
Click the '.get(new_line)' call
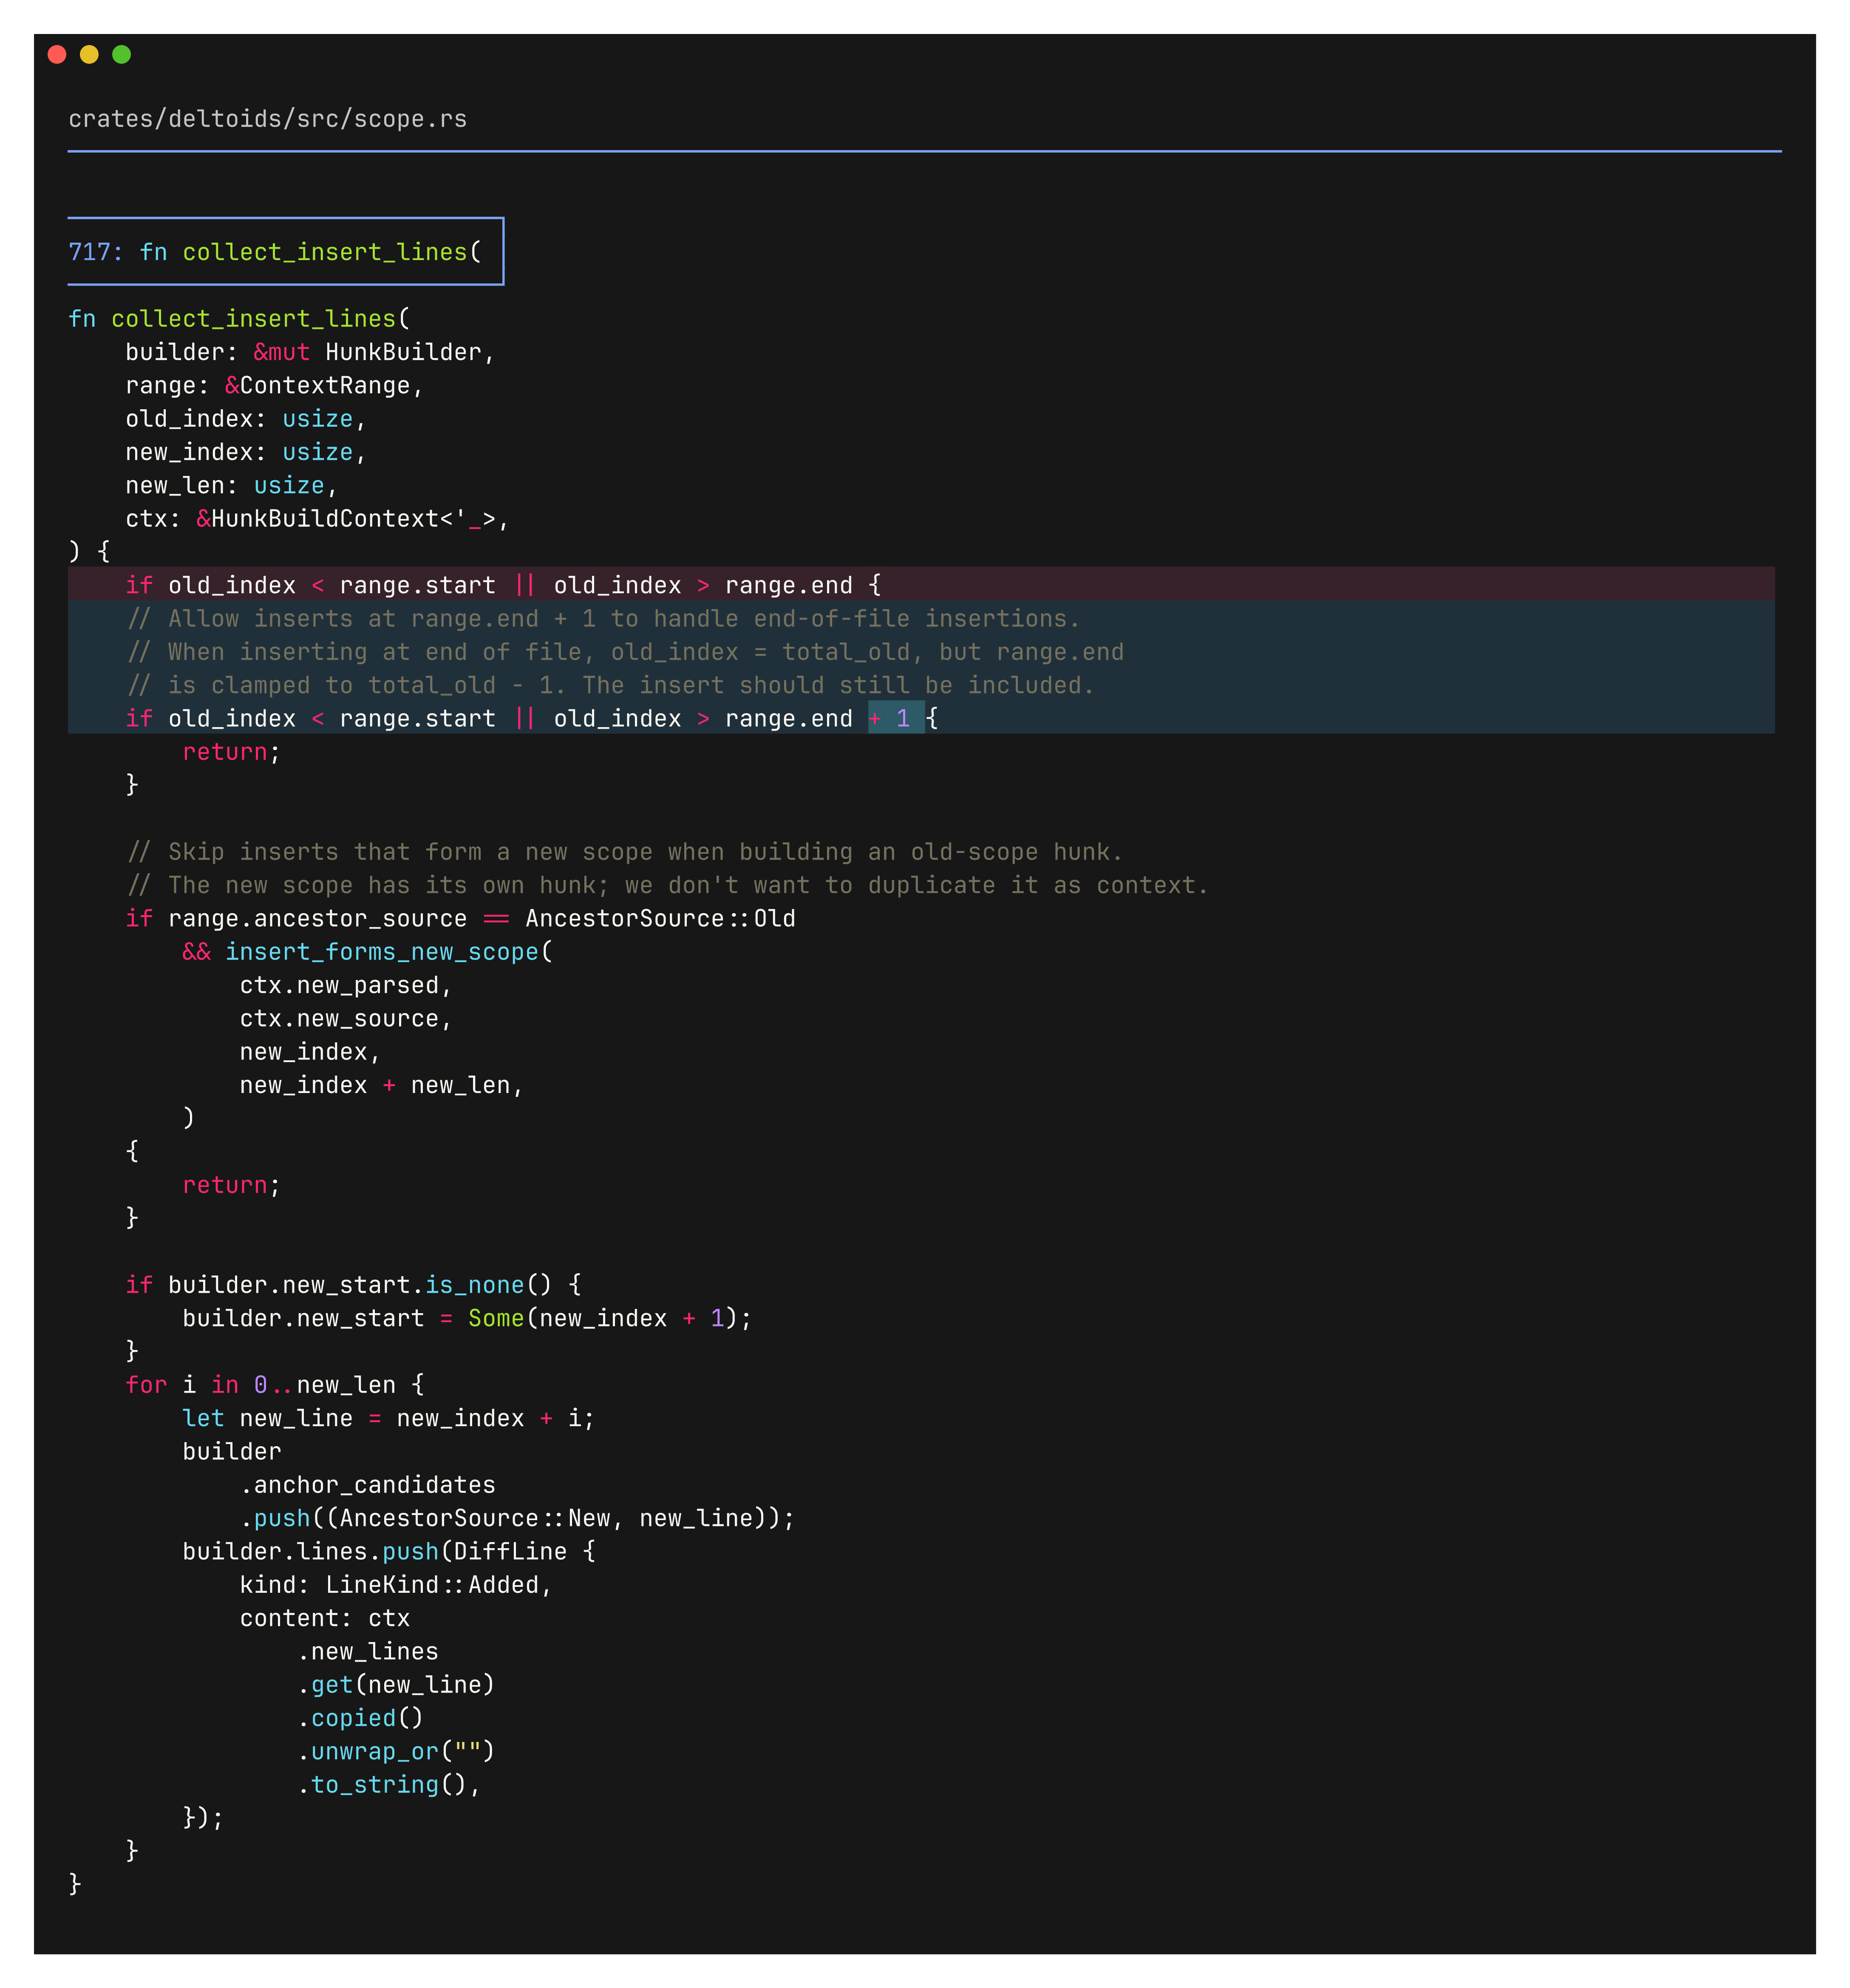click(396, 1685)
